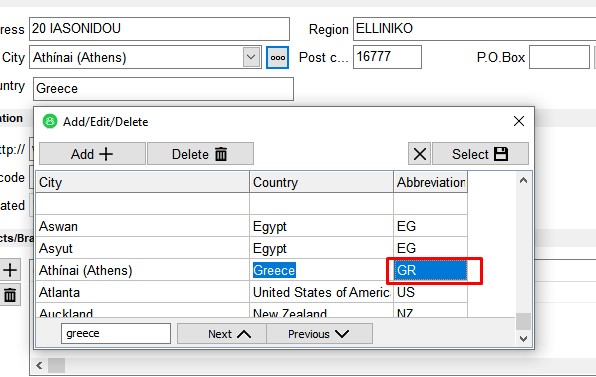The height and width of the screenshot is (377, 596).
Task: Click the Delete trash button in dialog
Action: [x=200, y=154]
